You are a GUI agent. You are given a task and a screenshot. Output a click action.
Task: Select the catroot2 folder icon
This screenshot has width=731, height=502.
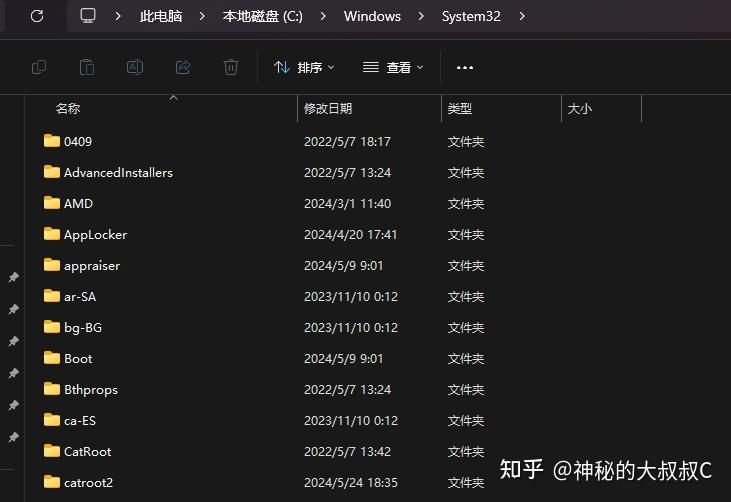(x=52, y=481)
